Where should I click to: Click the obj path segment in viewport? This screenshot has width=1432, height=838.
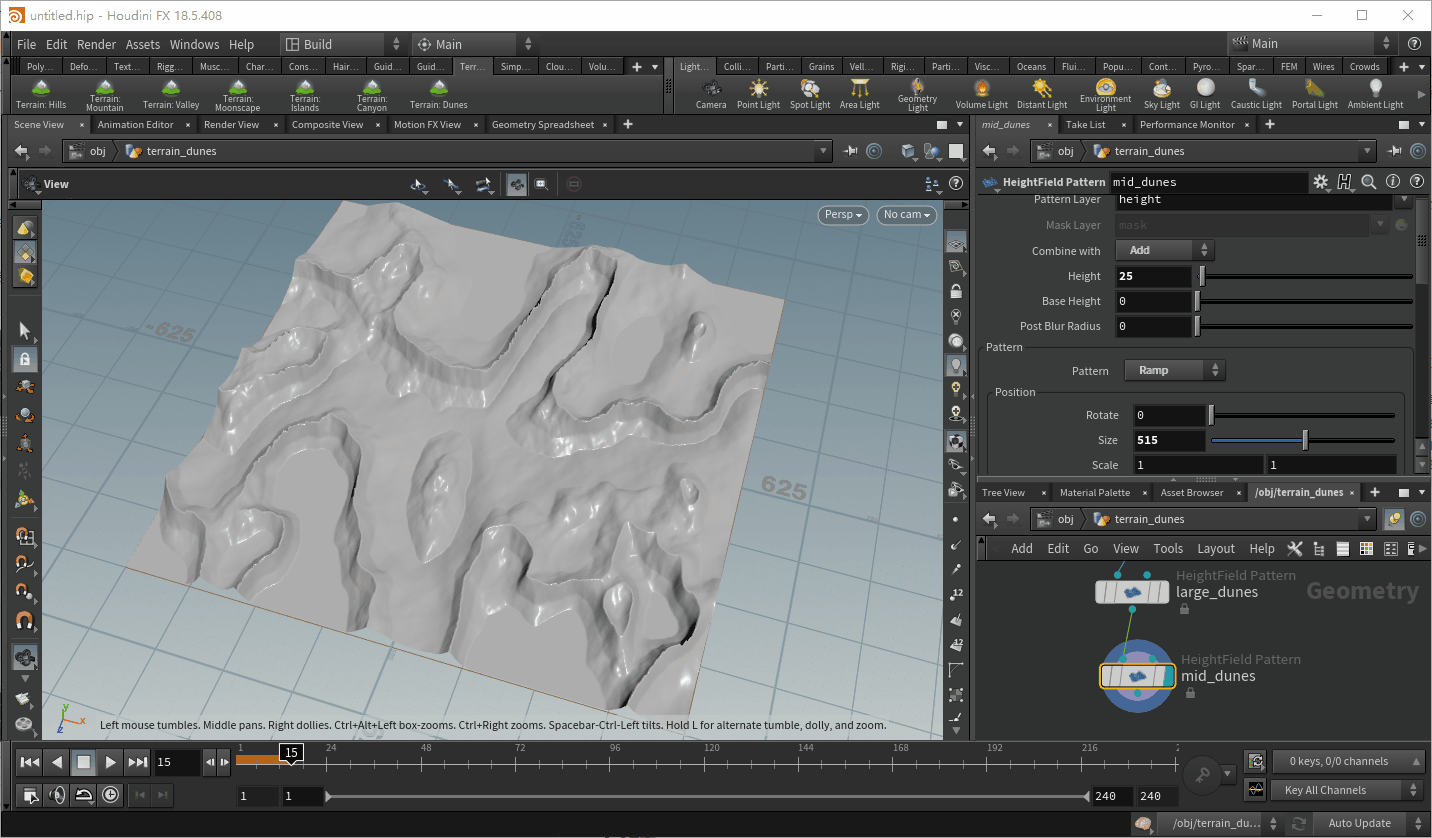[x=98, y=151]
